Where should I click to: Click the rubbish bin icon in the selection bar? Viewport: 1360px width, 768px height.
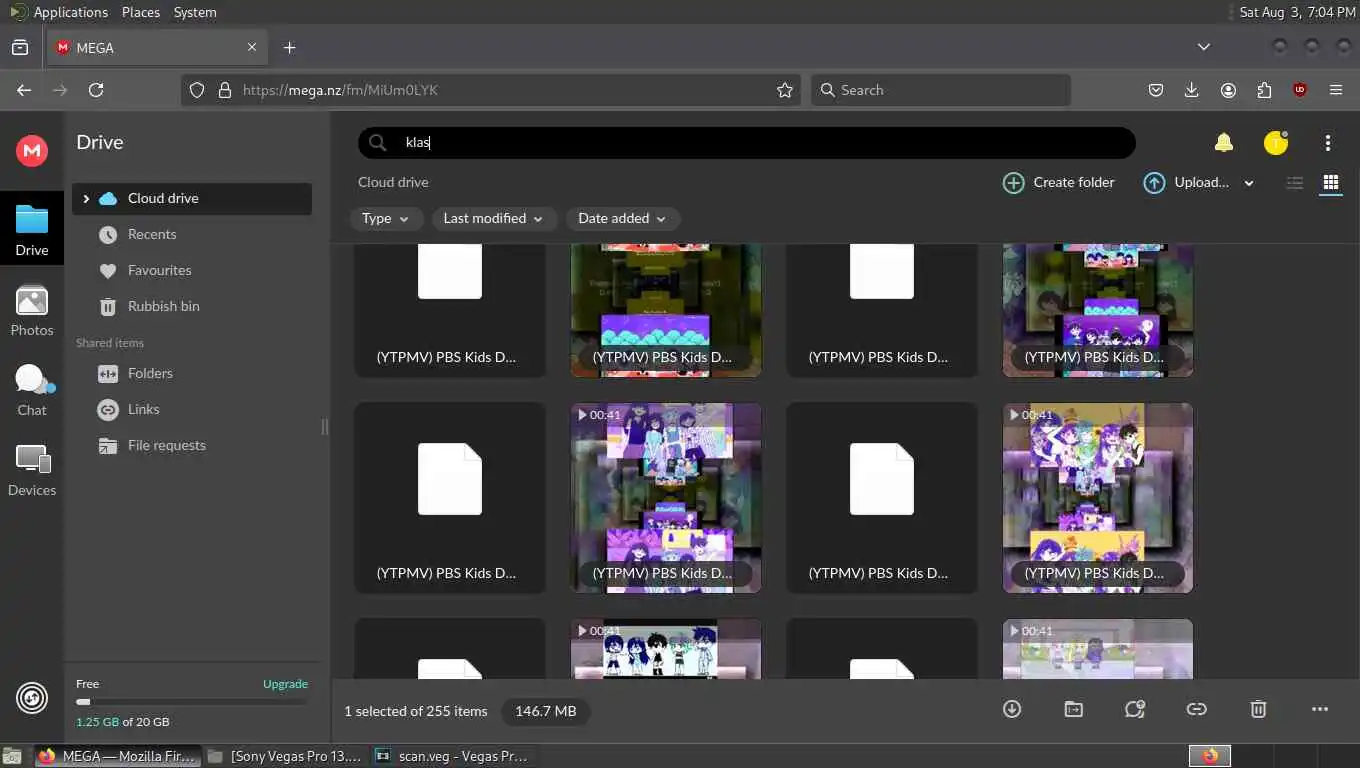[1258, 709]
